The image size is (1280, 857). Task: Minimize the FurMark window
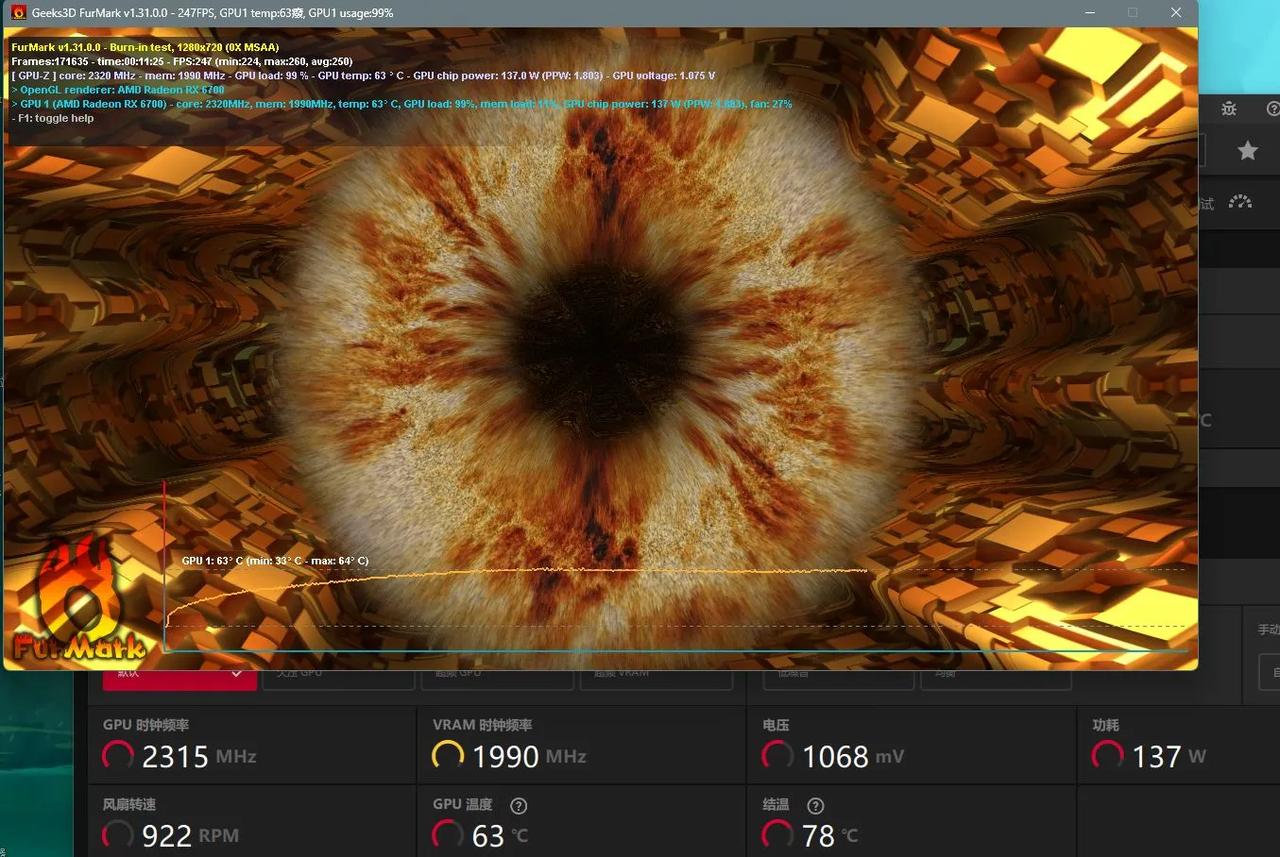pyautogui.click(x=1089, y=13)
